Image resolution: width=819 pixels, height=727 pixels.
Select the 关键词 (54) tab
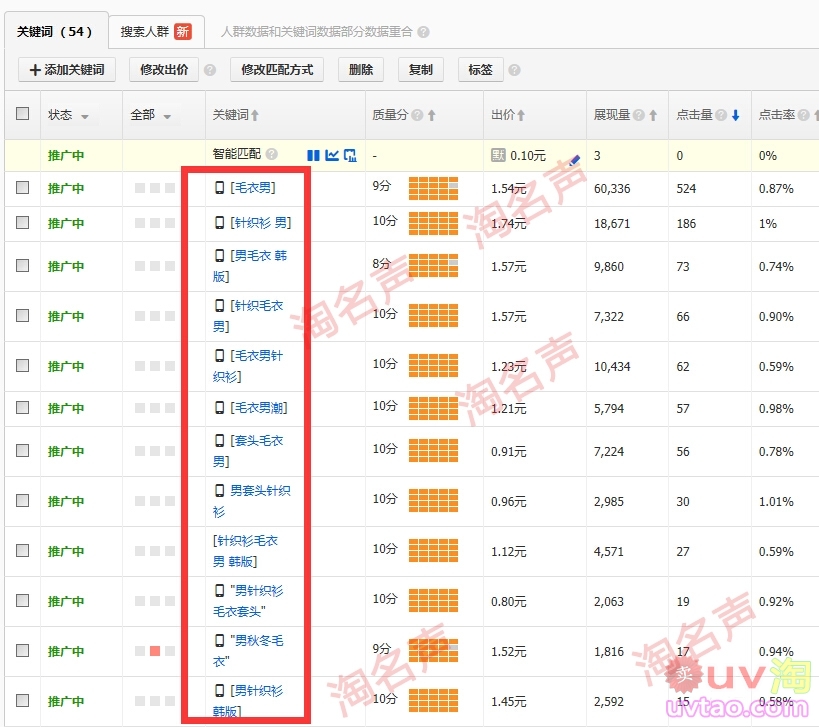[x=55, y=31]
